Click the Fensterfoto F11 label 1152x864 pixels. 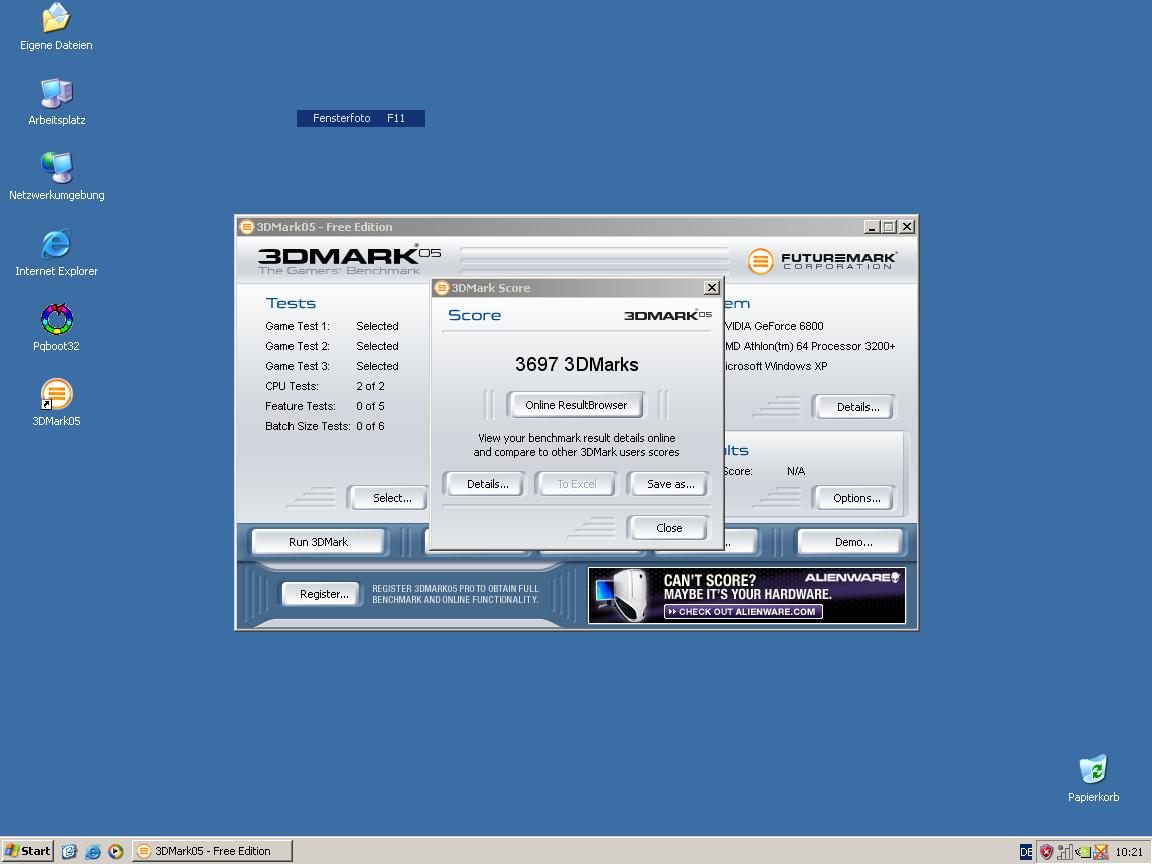point(361,118)
